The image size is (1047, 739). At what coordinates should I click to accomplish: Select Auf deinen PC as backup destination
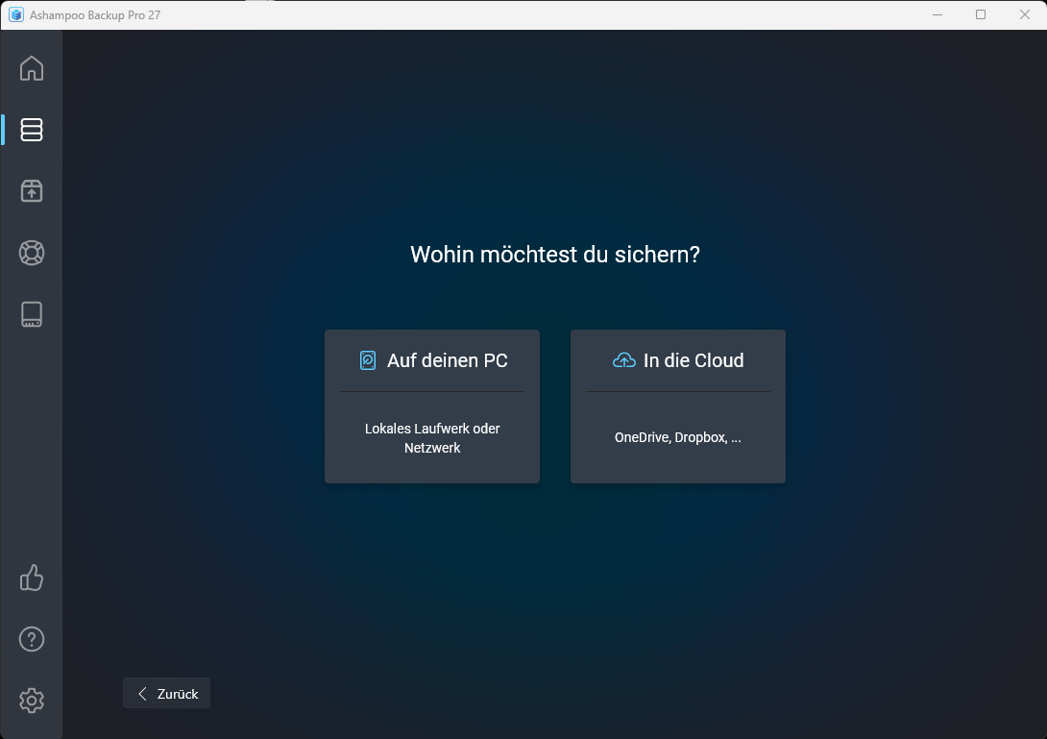click(432, 406)
